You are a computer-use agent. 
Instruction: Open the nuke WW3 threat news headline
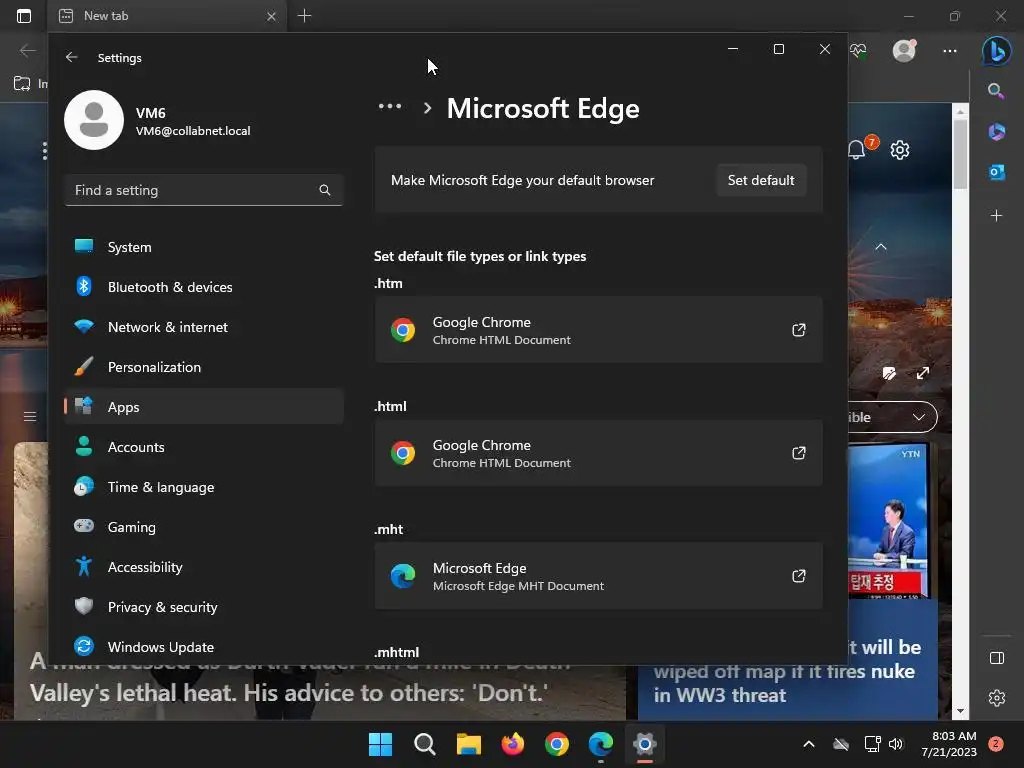coord(787,671)
